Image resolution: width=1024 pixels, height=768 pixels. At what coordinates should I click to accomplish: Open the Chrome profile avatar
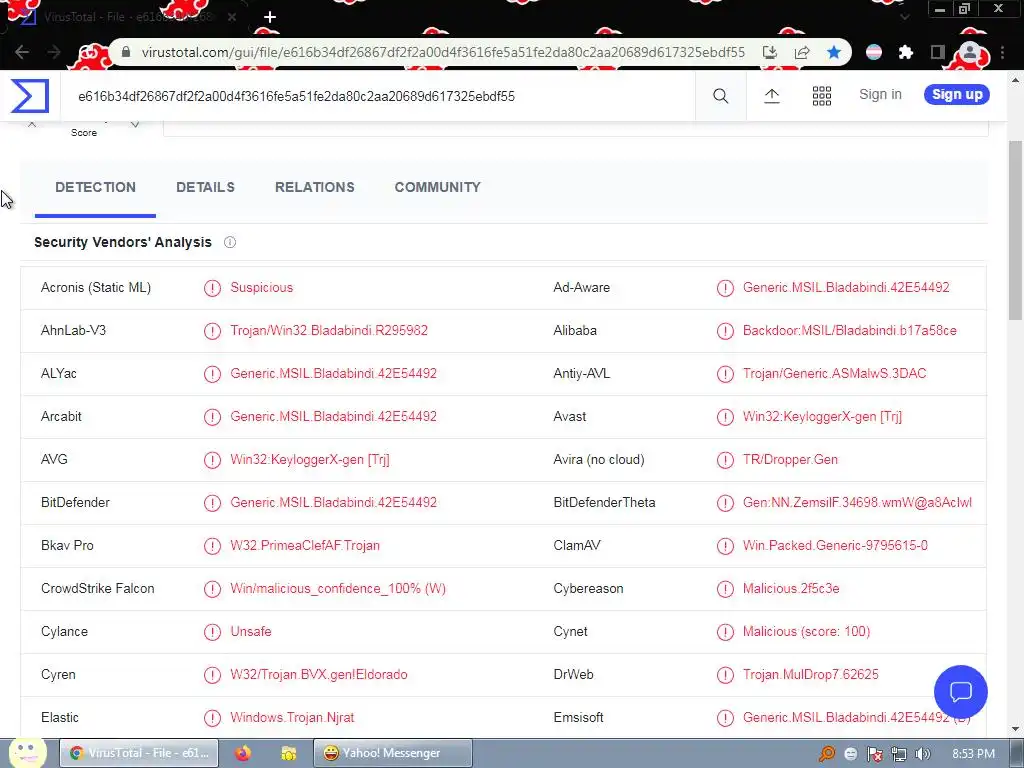click(x=970, y=52)
